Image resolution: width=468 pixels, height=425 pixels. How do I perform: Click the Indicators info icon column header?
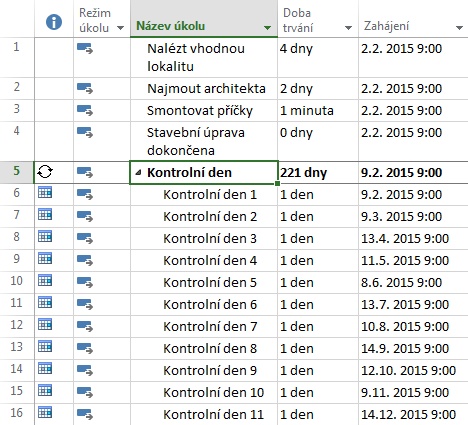pos(54,22)
